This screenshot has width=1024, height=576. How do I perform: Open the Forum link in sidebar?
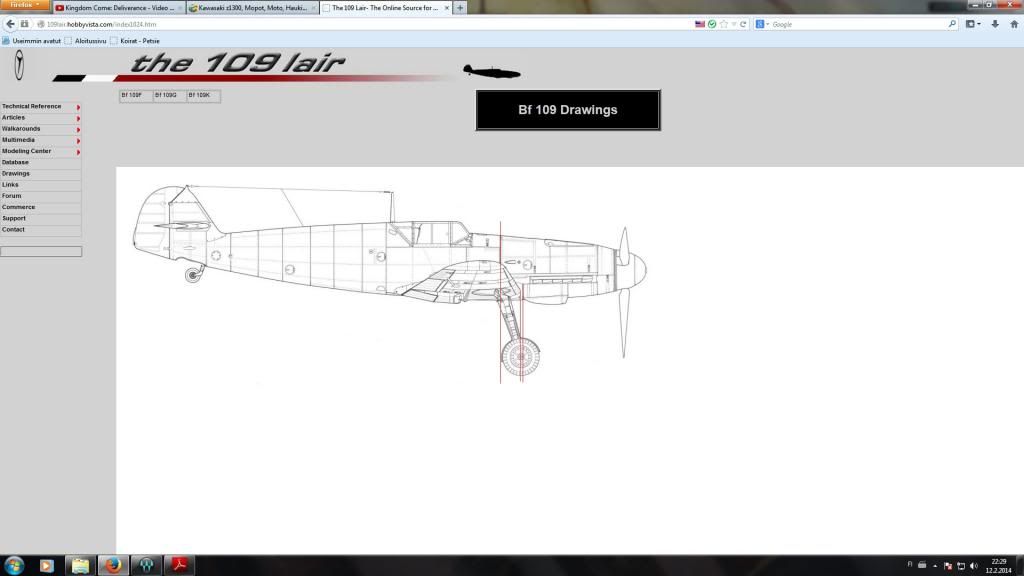click(11, 196)
